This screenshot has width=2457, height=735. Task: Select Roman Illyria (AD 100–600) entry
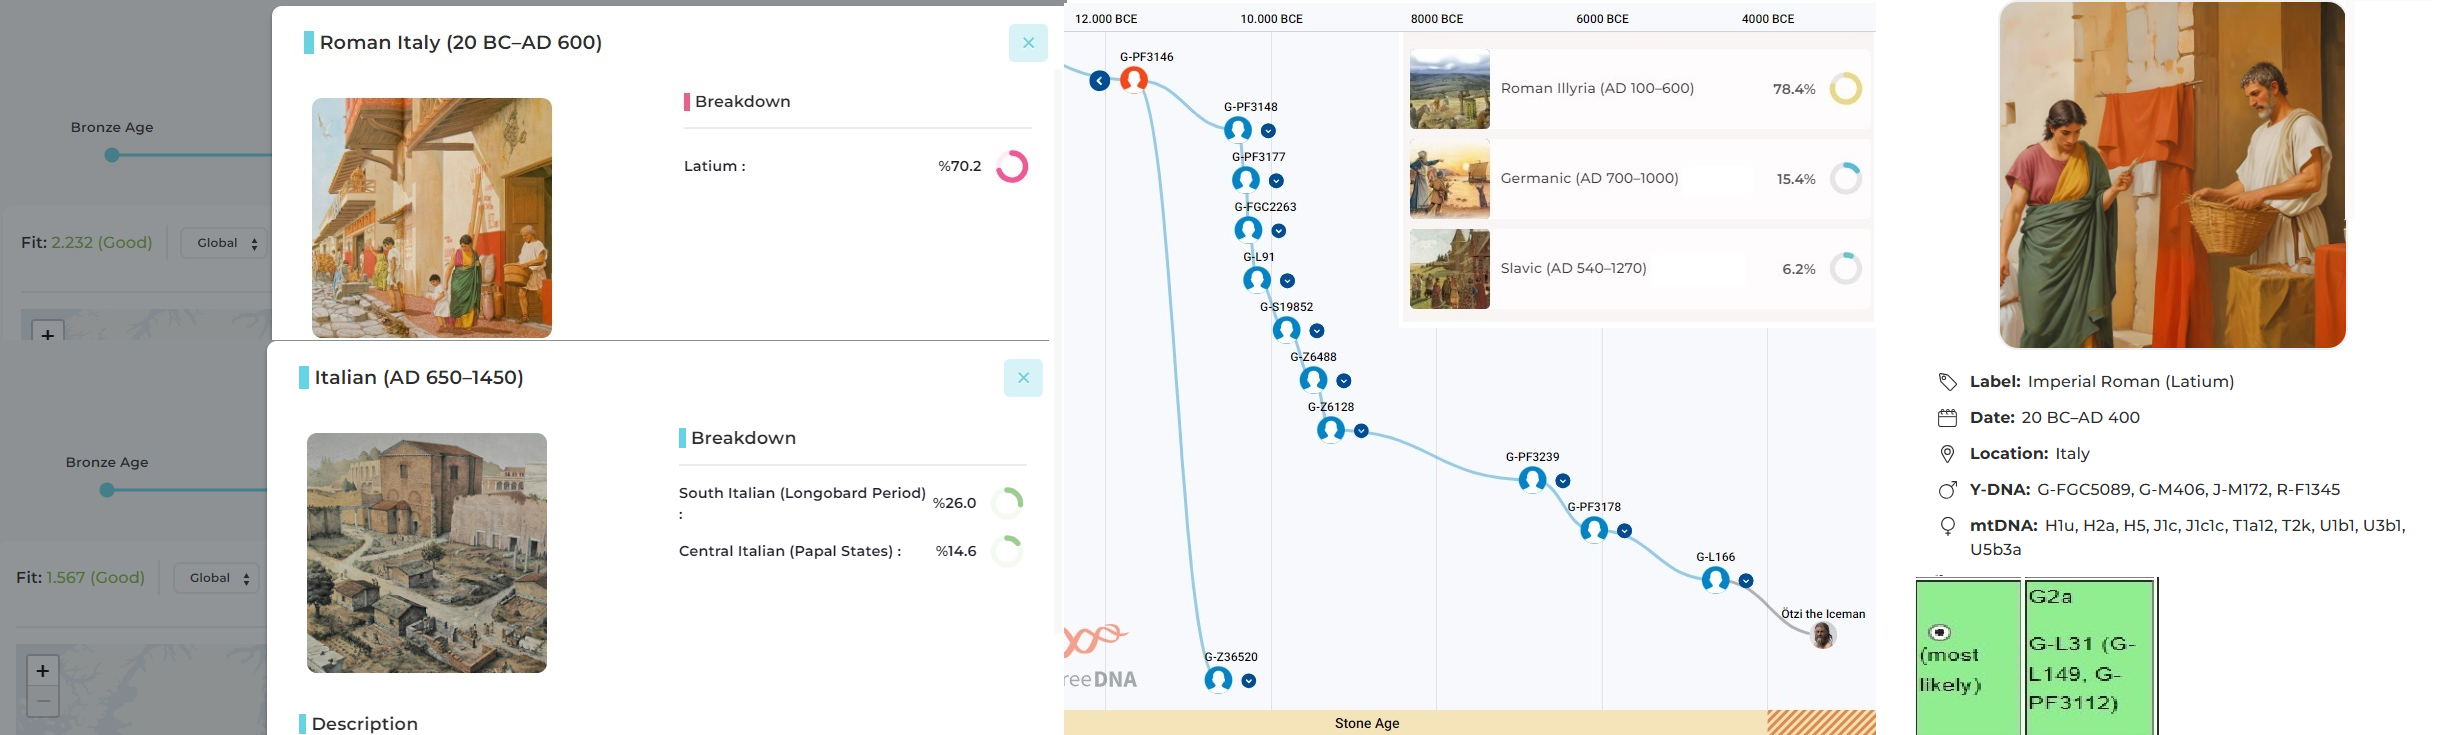click(1638, 89)
